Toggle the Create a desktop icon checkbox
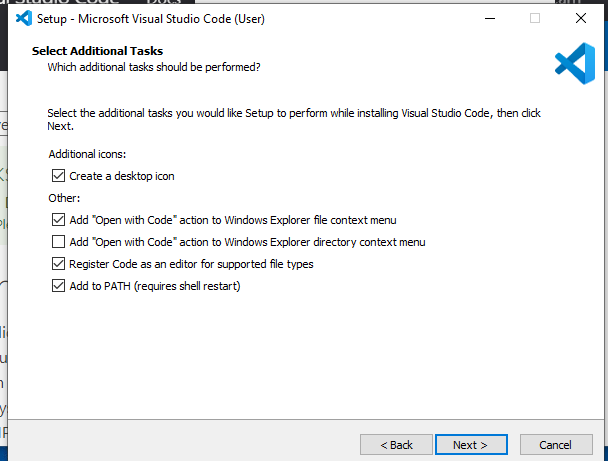 pos(58,176)
